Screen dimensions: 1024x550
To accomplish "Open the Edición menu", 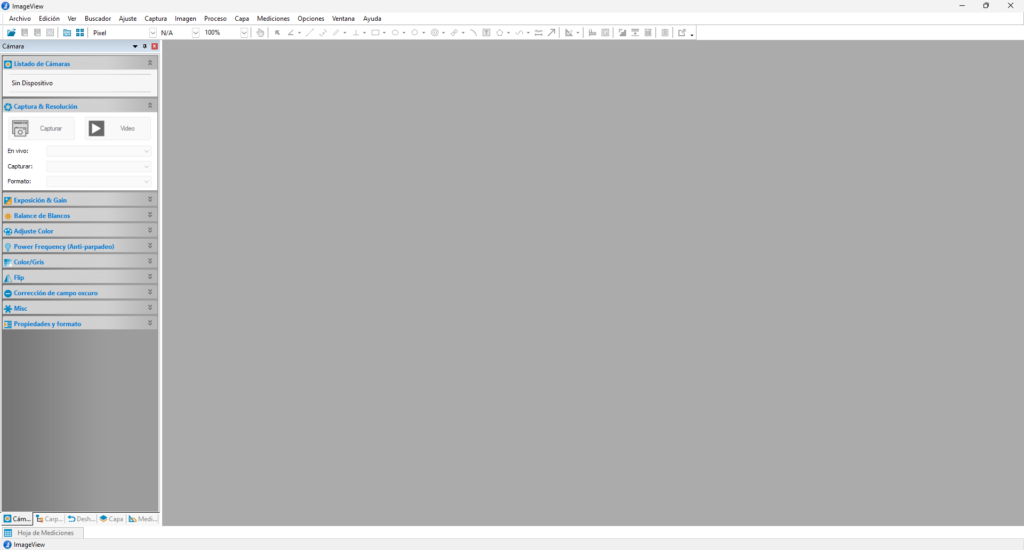I will (49, 18).
